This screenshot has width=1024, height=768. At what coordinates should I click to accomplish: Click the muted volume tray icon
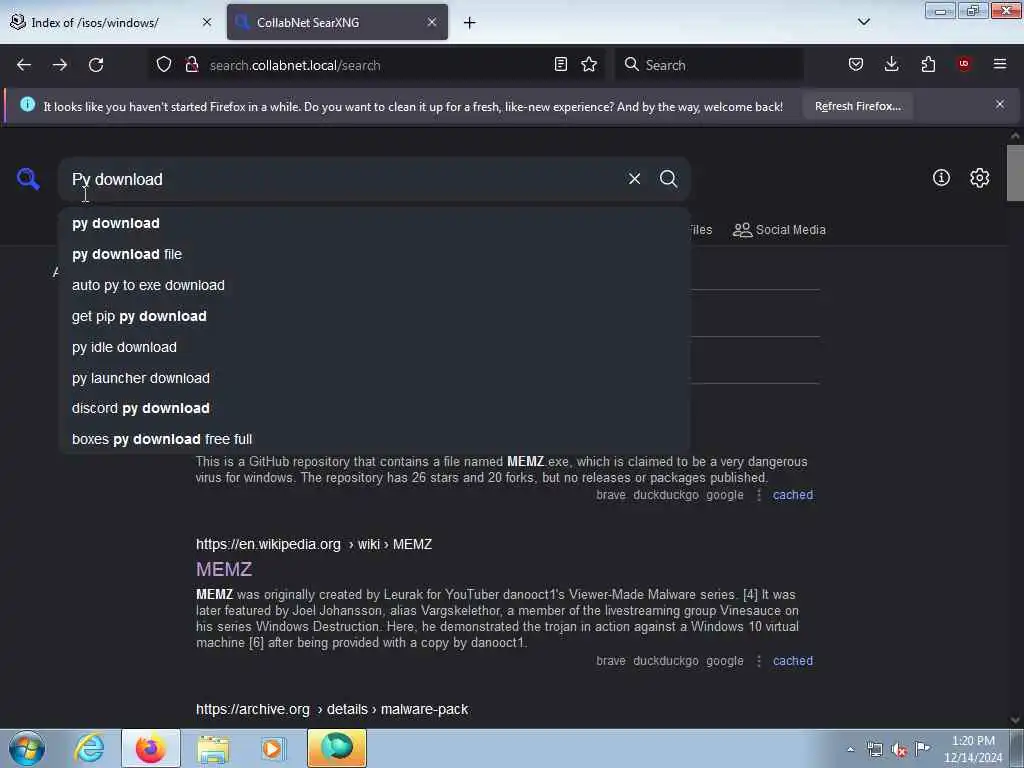[899, 750]
